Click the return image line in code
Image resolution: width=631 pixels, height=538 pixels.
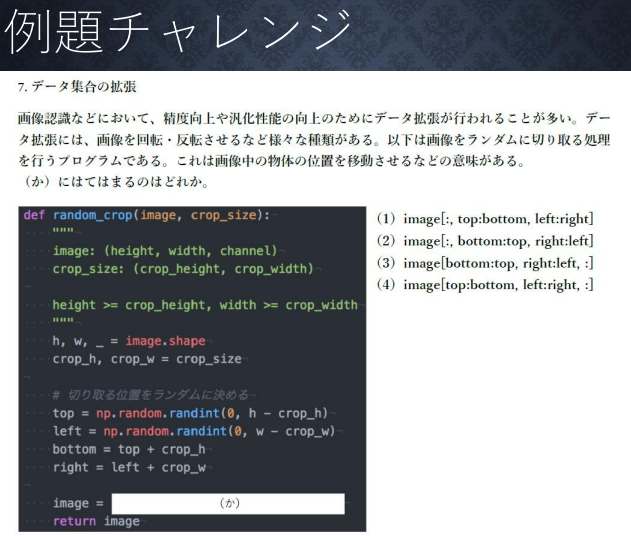coord(96,521)
